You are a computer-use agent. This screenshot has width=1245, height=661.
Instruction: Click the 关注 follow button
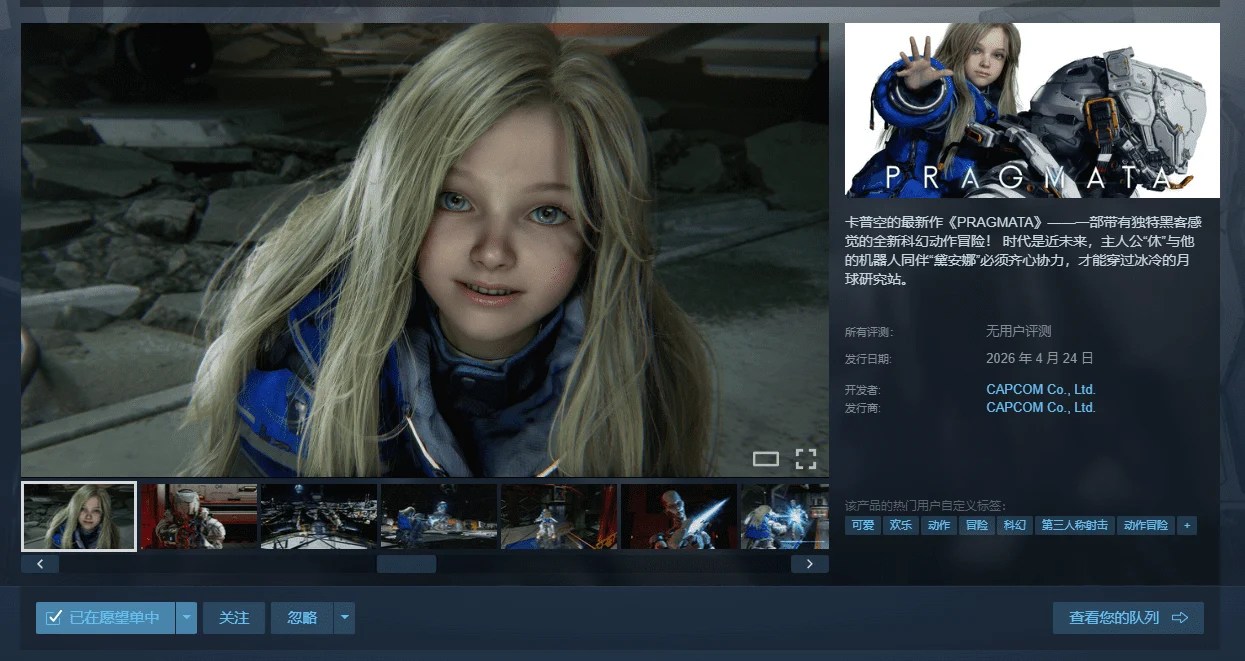pos(234,618)
